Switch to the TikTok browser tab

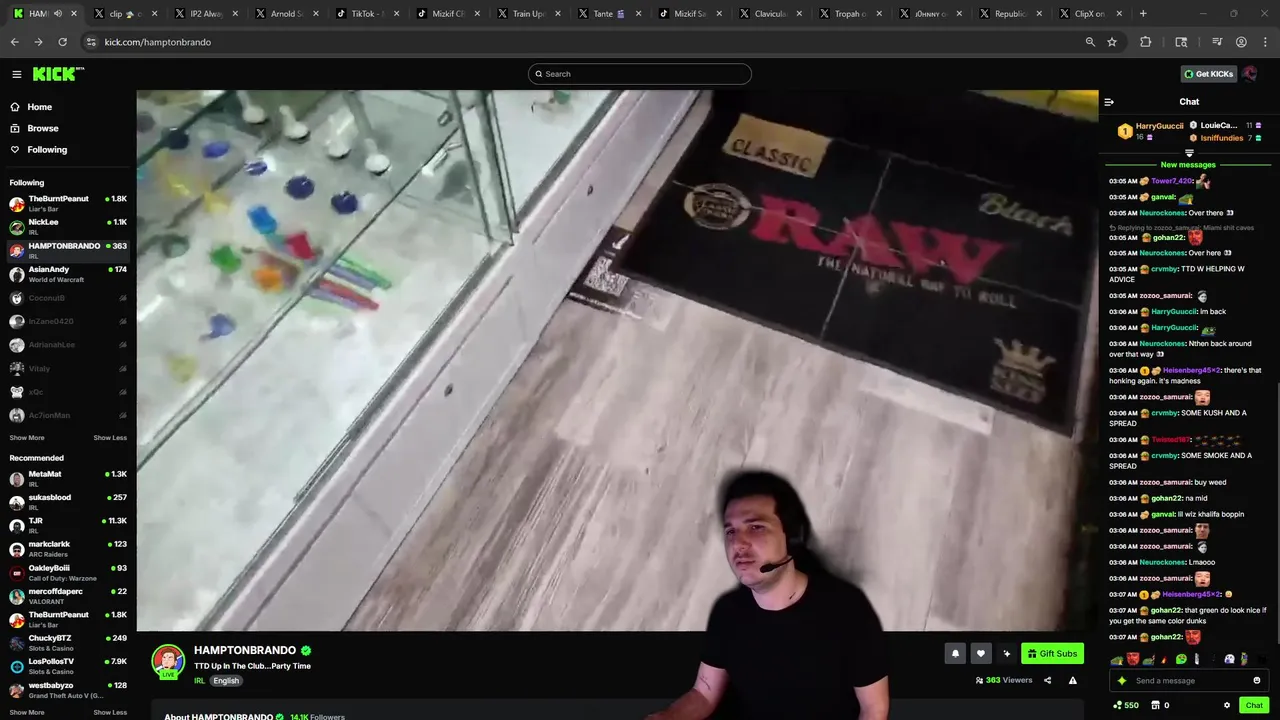point(364,14)
